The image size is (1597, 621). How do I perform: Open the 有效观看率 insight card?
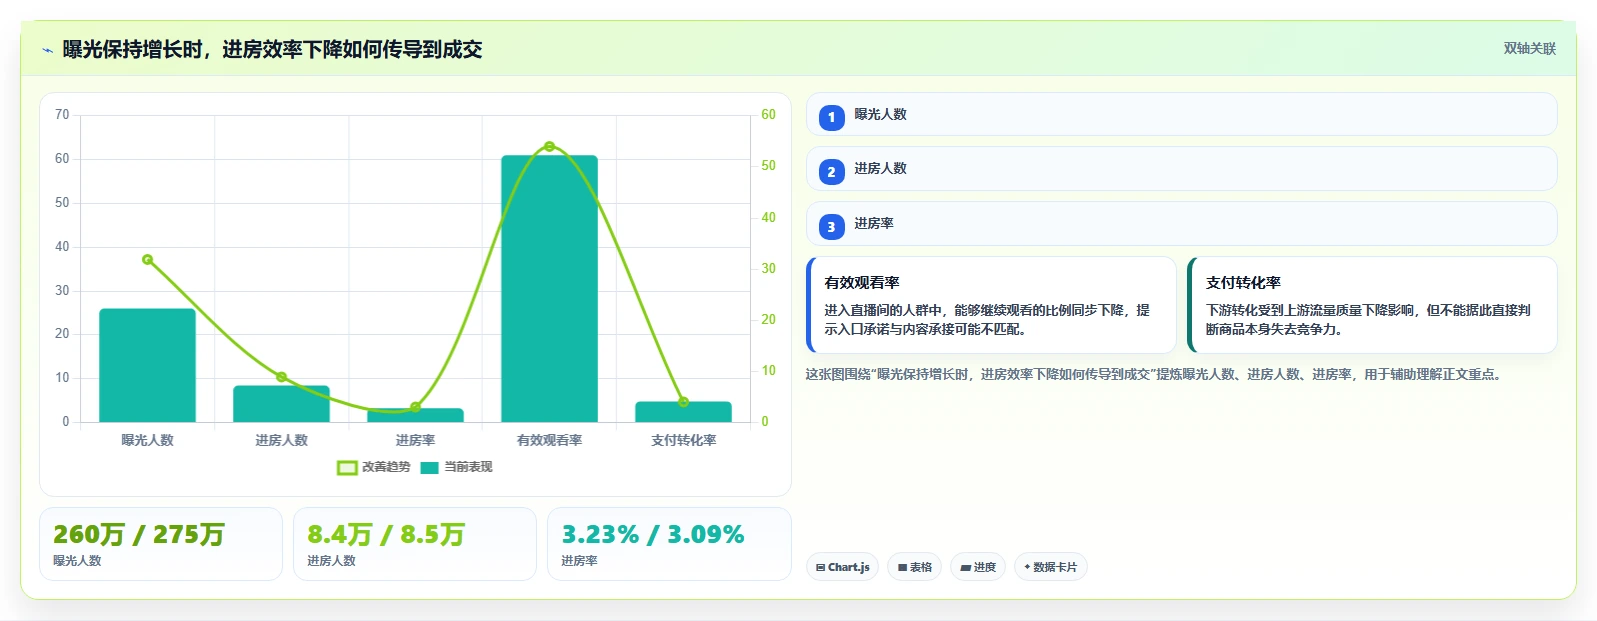[x=991, y=305]
